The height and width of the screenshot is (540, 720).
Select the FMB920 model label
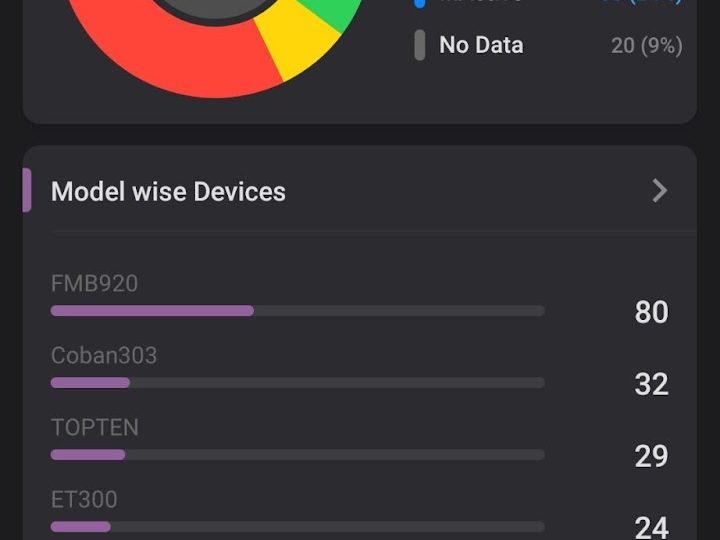pyautogui.click(x=94, y=283)
